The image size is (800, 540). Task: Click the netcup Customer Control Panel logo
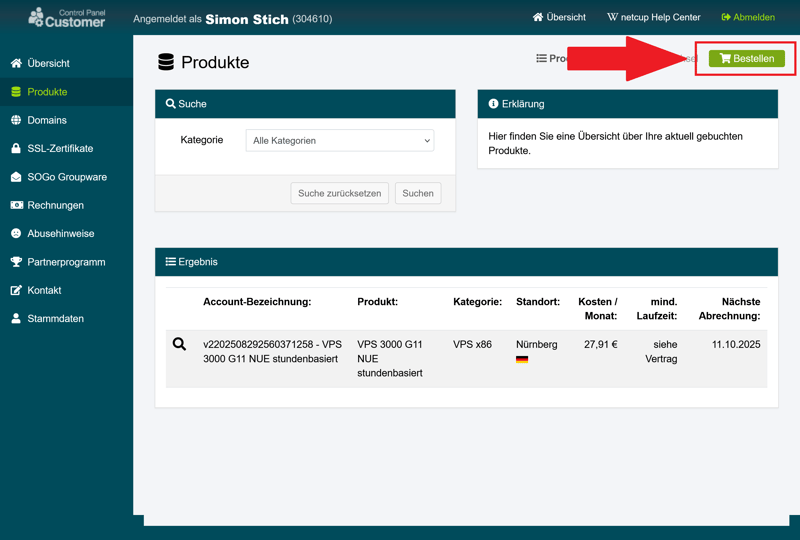click(66, 17)
